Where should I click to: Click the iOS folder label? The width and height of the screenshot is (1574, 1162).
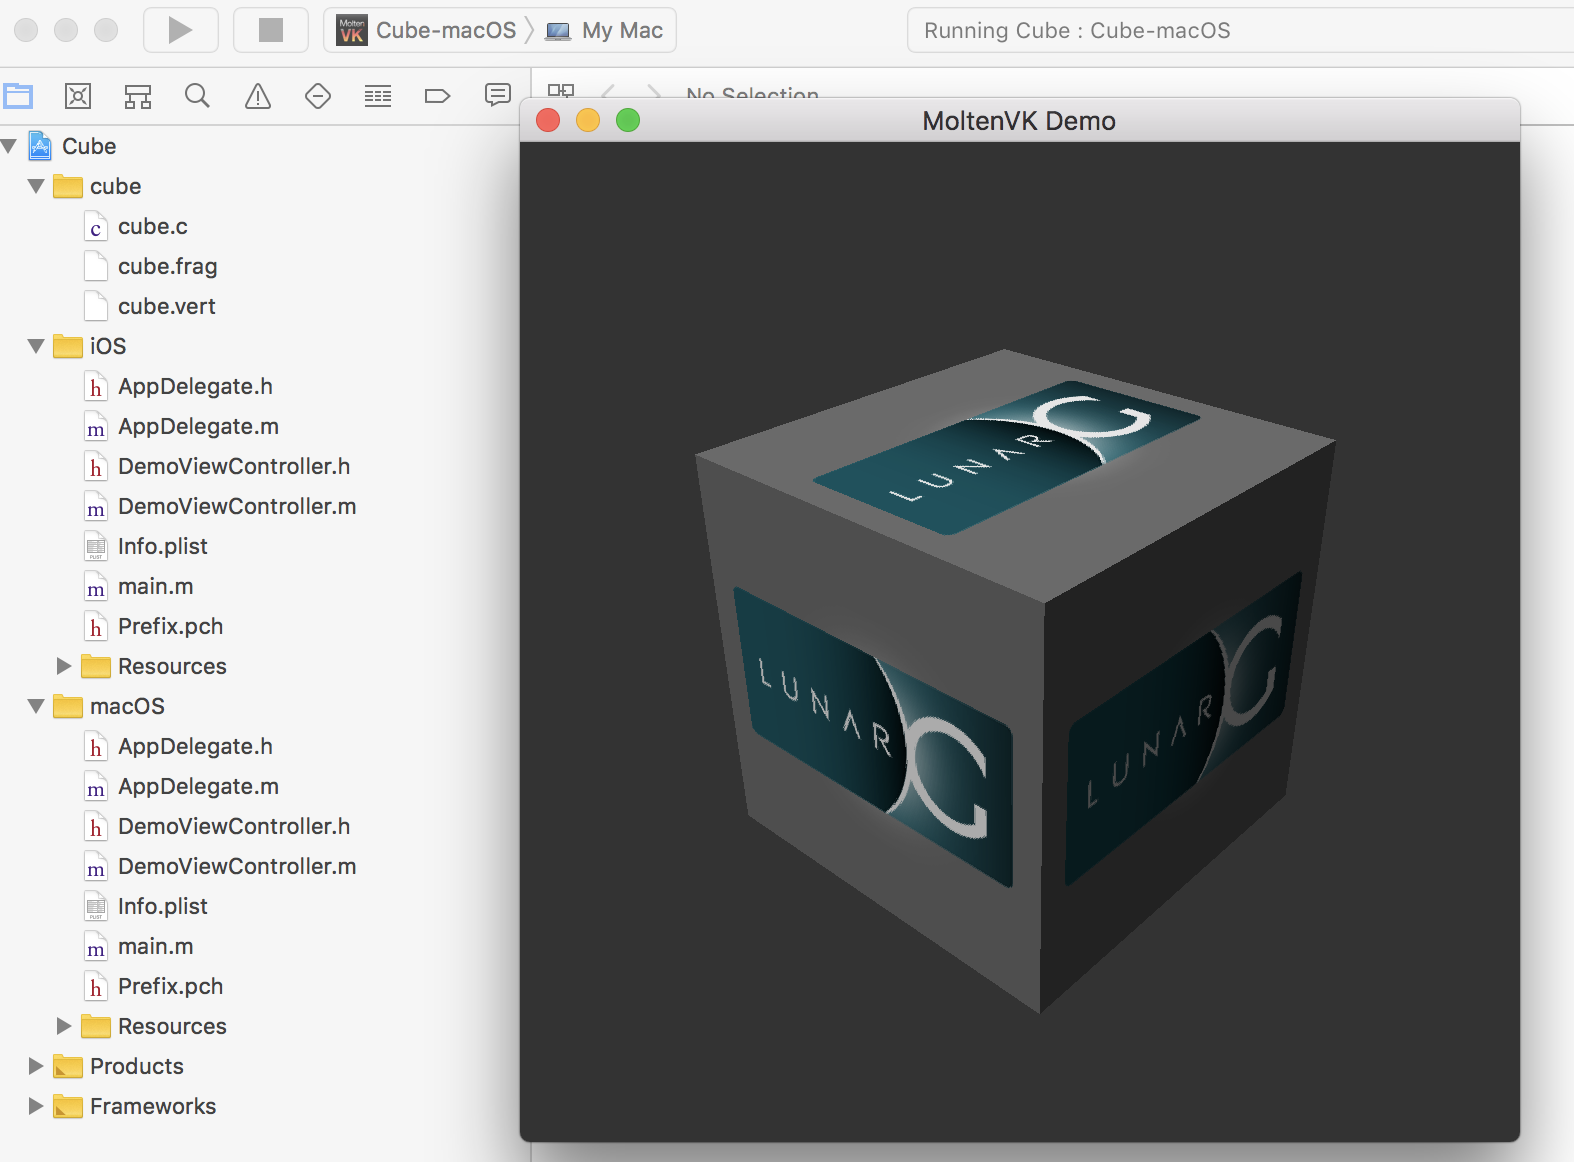coord(108,346)
